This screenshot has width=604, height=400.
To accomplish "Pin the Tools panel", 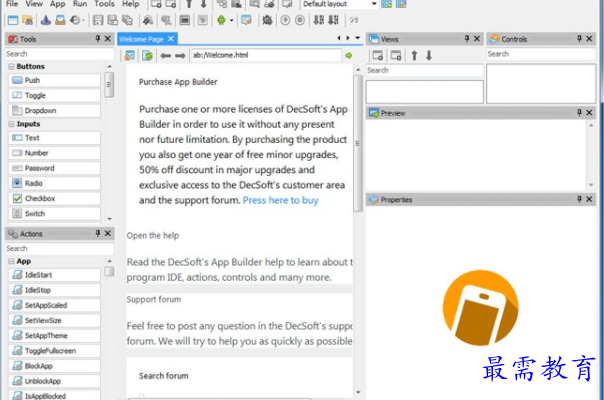I will [98, 39].
